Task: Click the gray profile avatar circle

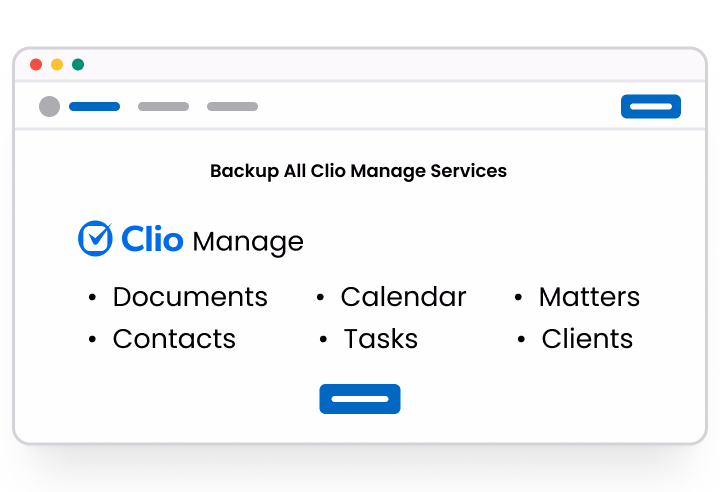Action: point(49,106)
